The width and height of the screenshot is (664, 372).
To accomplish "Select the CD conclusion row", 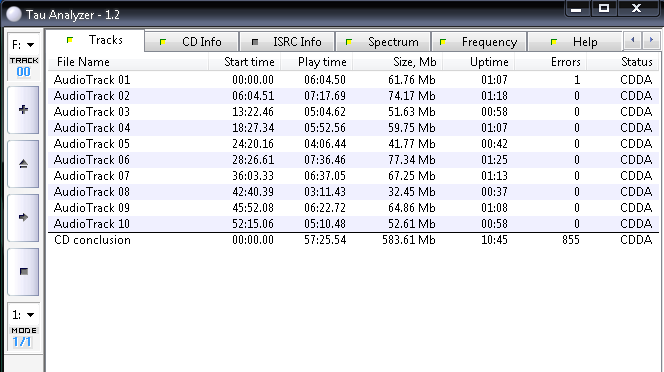I will 353,240.
